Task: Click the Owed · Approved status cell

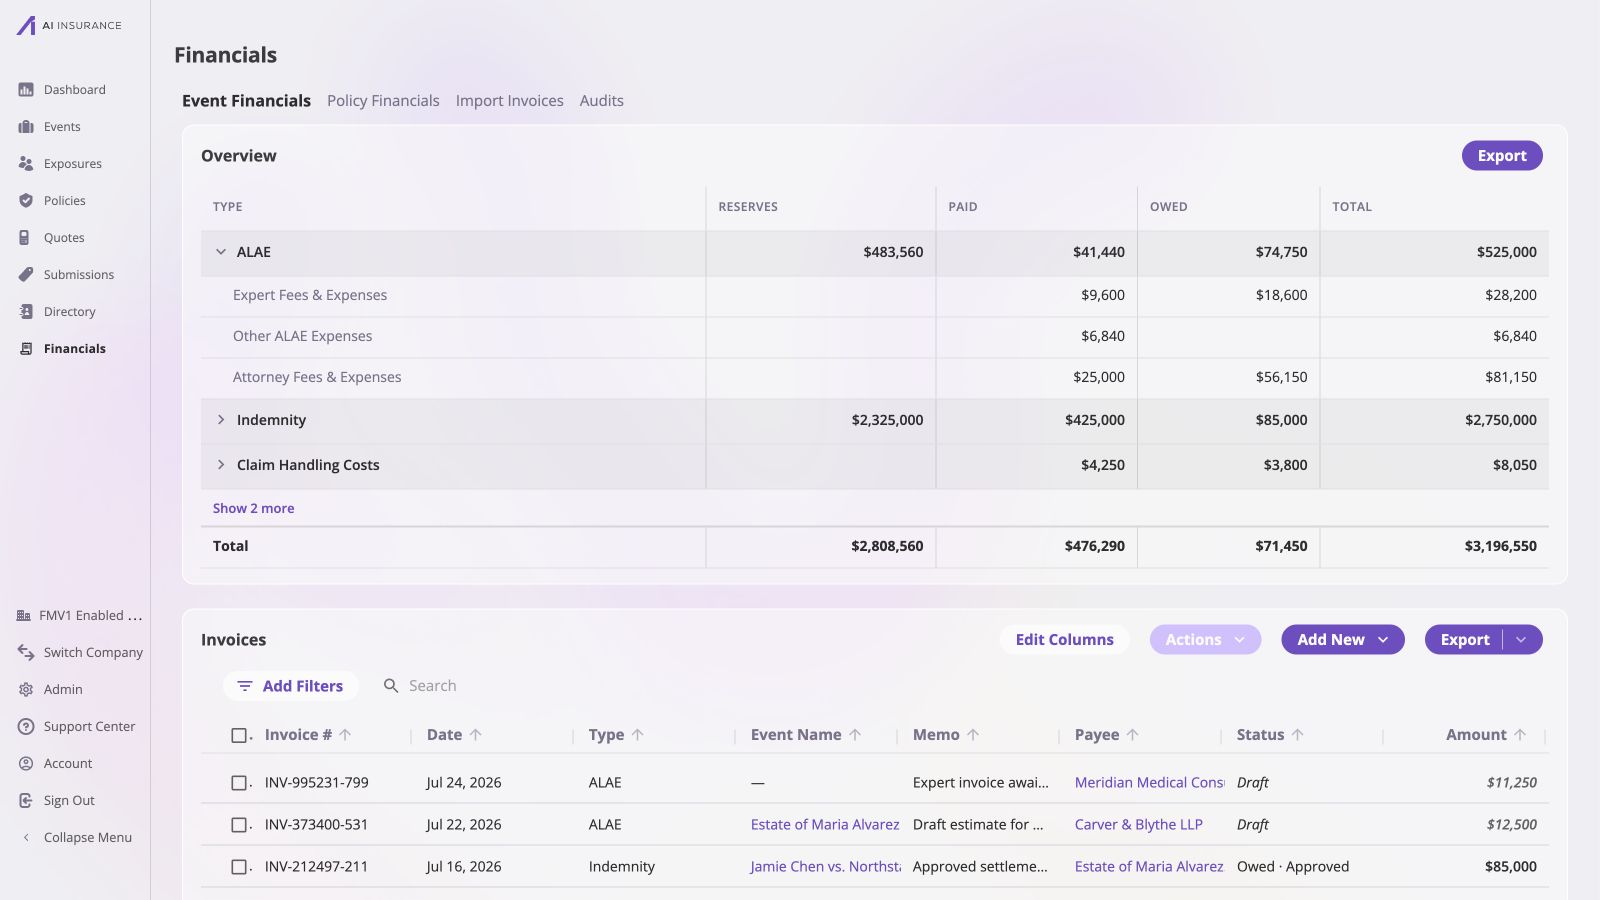Action: 1293,867
